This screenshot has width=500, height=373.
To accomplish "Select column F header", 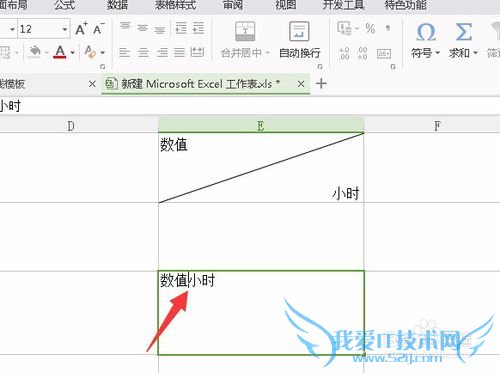I will tap(432, 126).
